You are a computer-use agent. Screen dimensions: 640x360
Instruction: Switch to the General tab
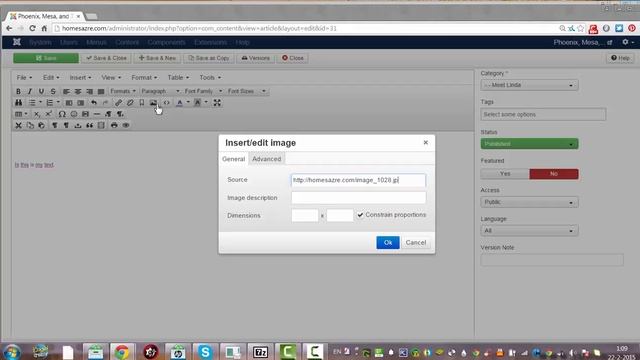click(x=233, y=159)
